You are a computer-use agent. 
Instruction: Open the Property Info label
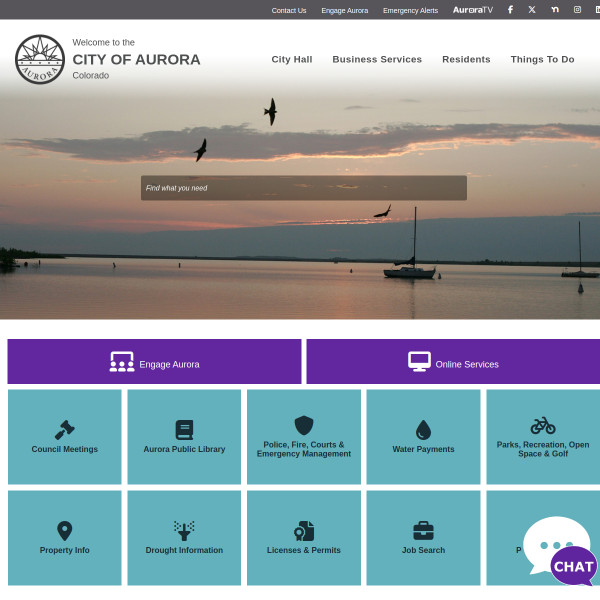tap(65, 550)
